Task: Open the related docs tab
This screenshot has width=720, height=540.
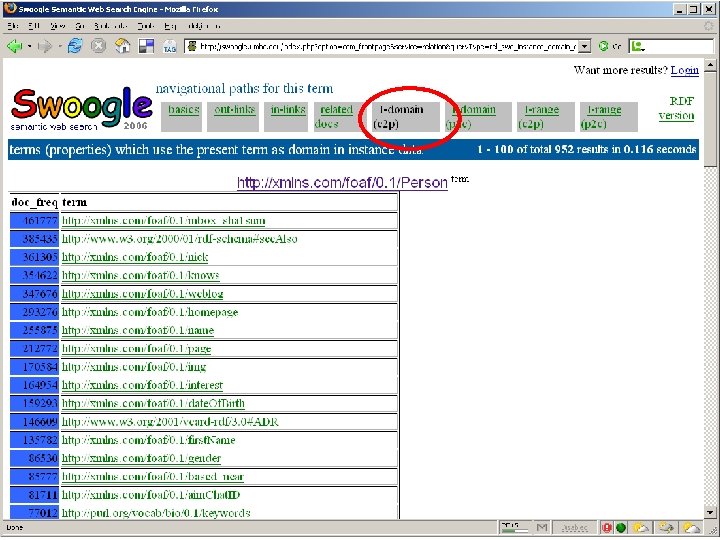Action: [334, 117]
